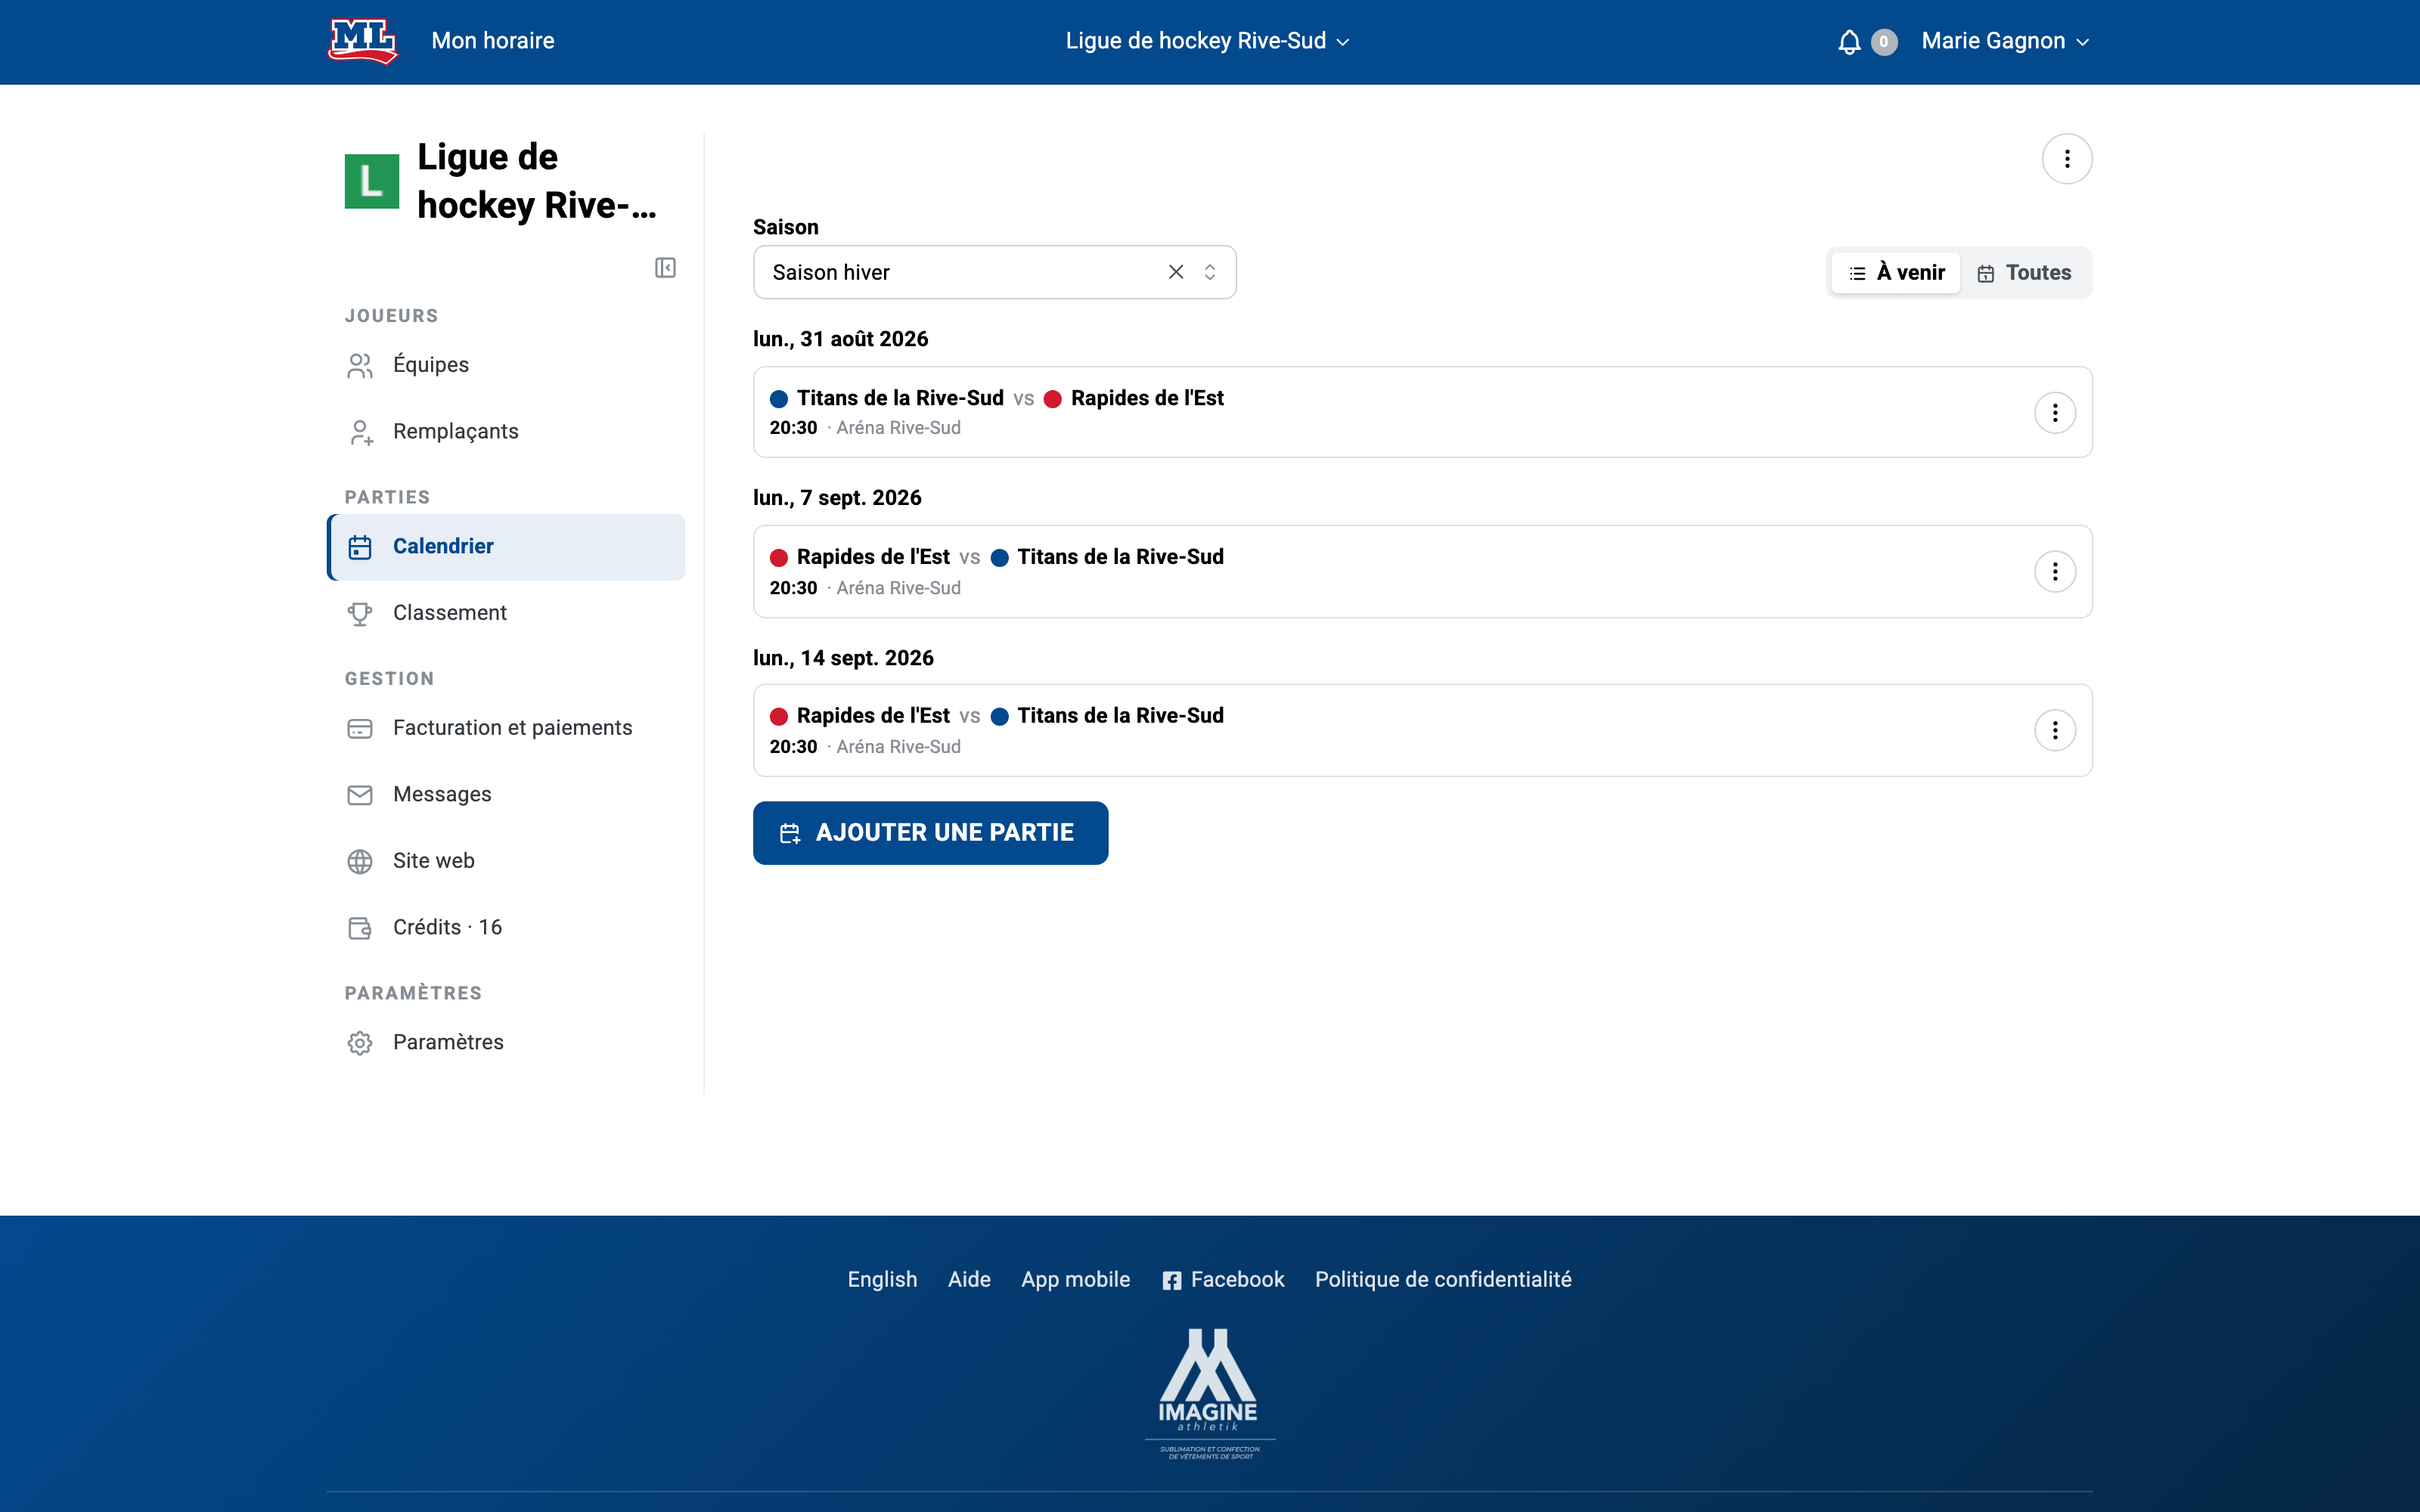Clear the Saison hiver selection

point(1176,272)
